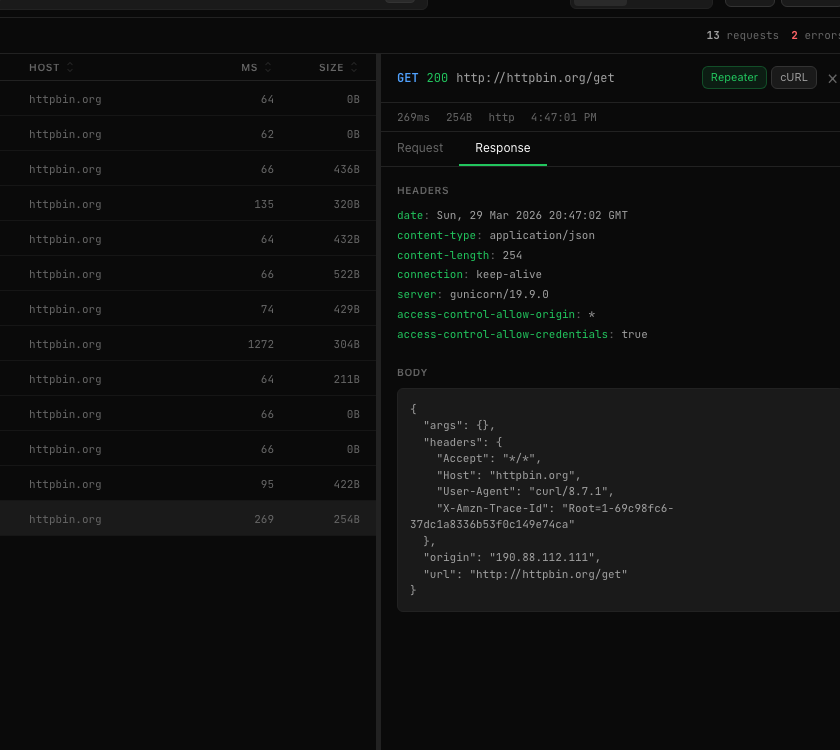
Task: Select the row with 62 ms
Action: 188,134
